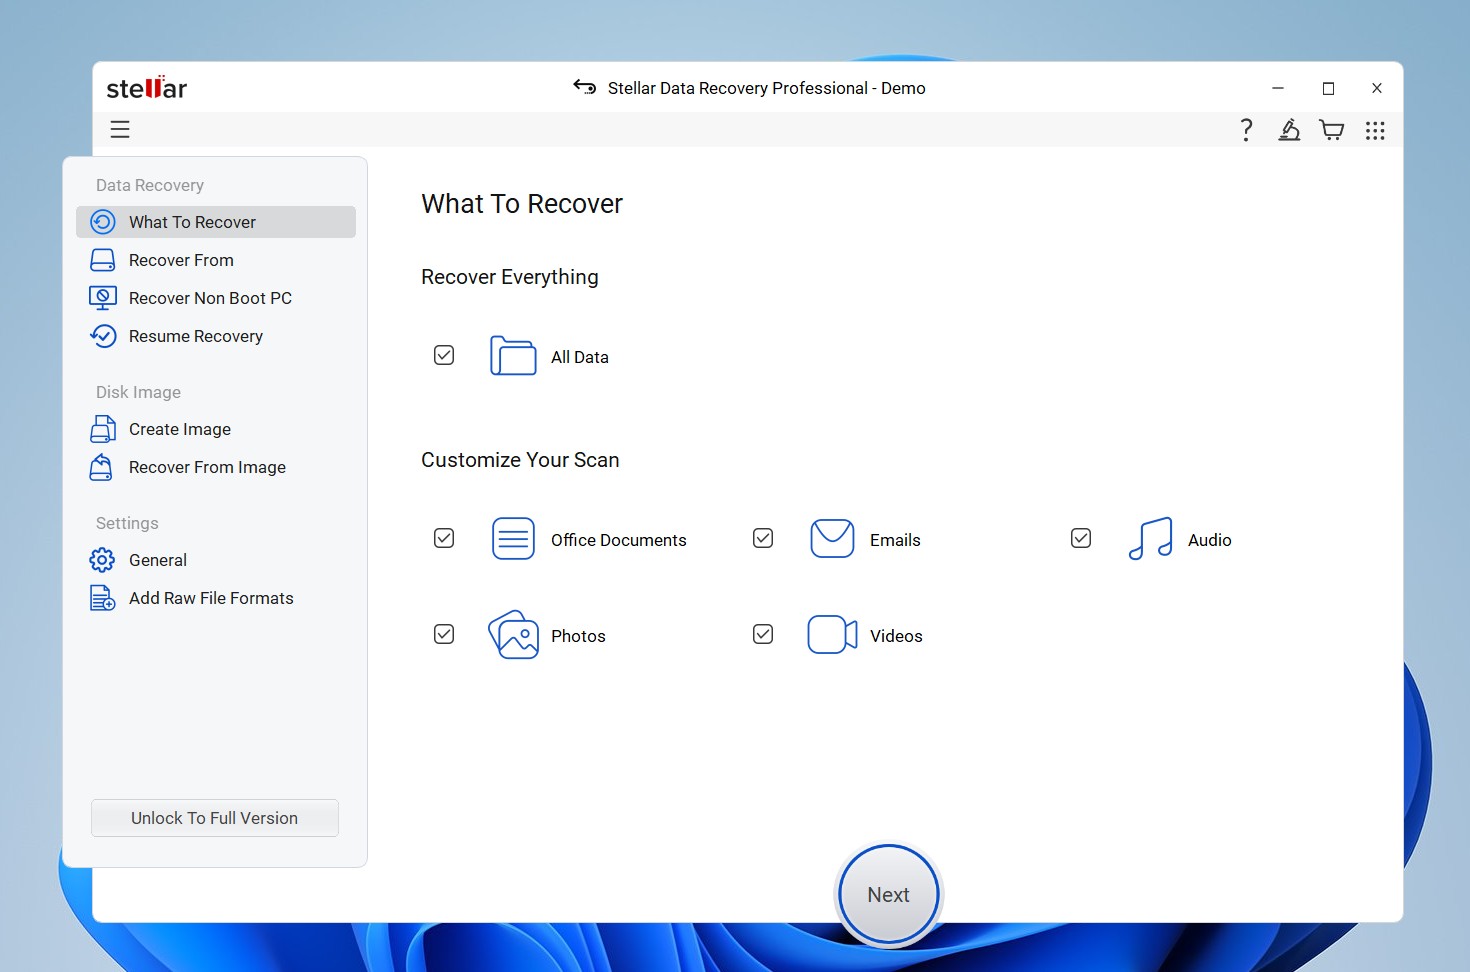Maximize the Stellar Data Recovery window
1470x972 pixels.
1328,88
